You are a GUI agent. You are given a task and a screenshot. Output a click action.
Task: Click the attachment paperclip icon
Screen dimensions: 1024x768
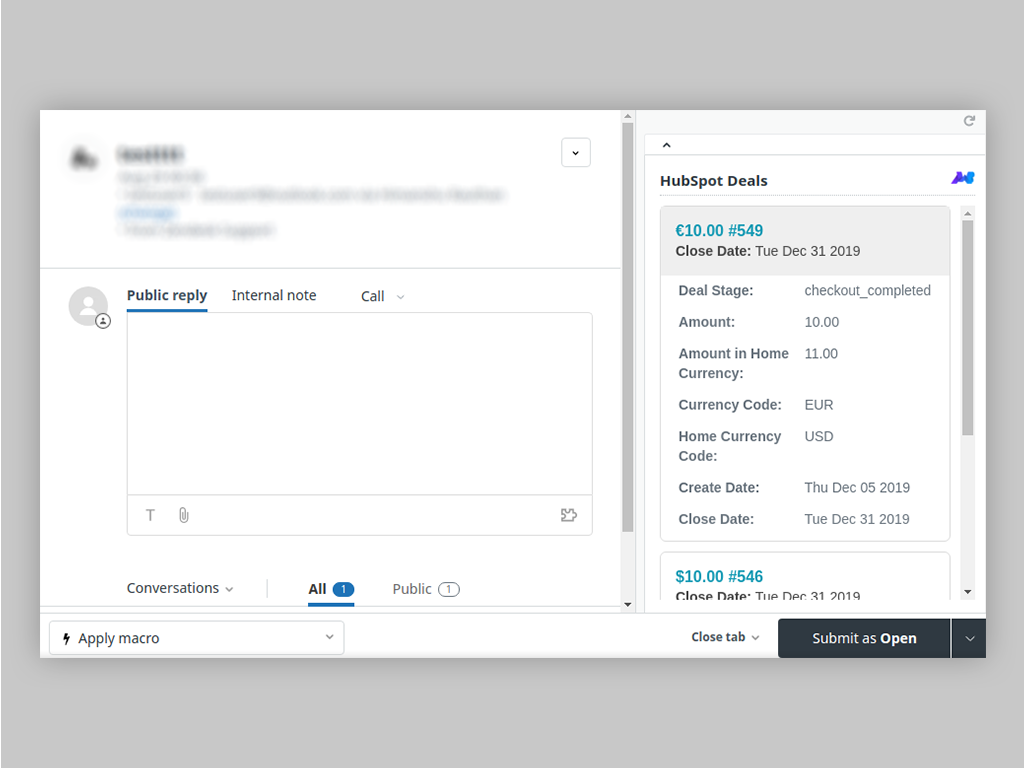(x=184, y=516)
